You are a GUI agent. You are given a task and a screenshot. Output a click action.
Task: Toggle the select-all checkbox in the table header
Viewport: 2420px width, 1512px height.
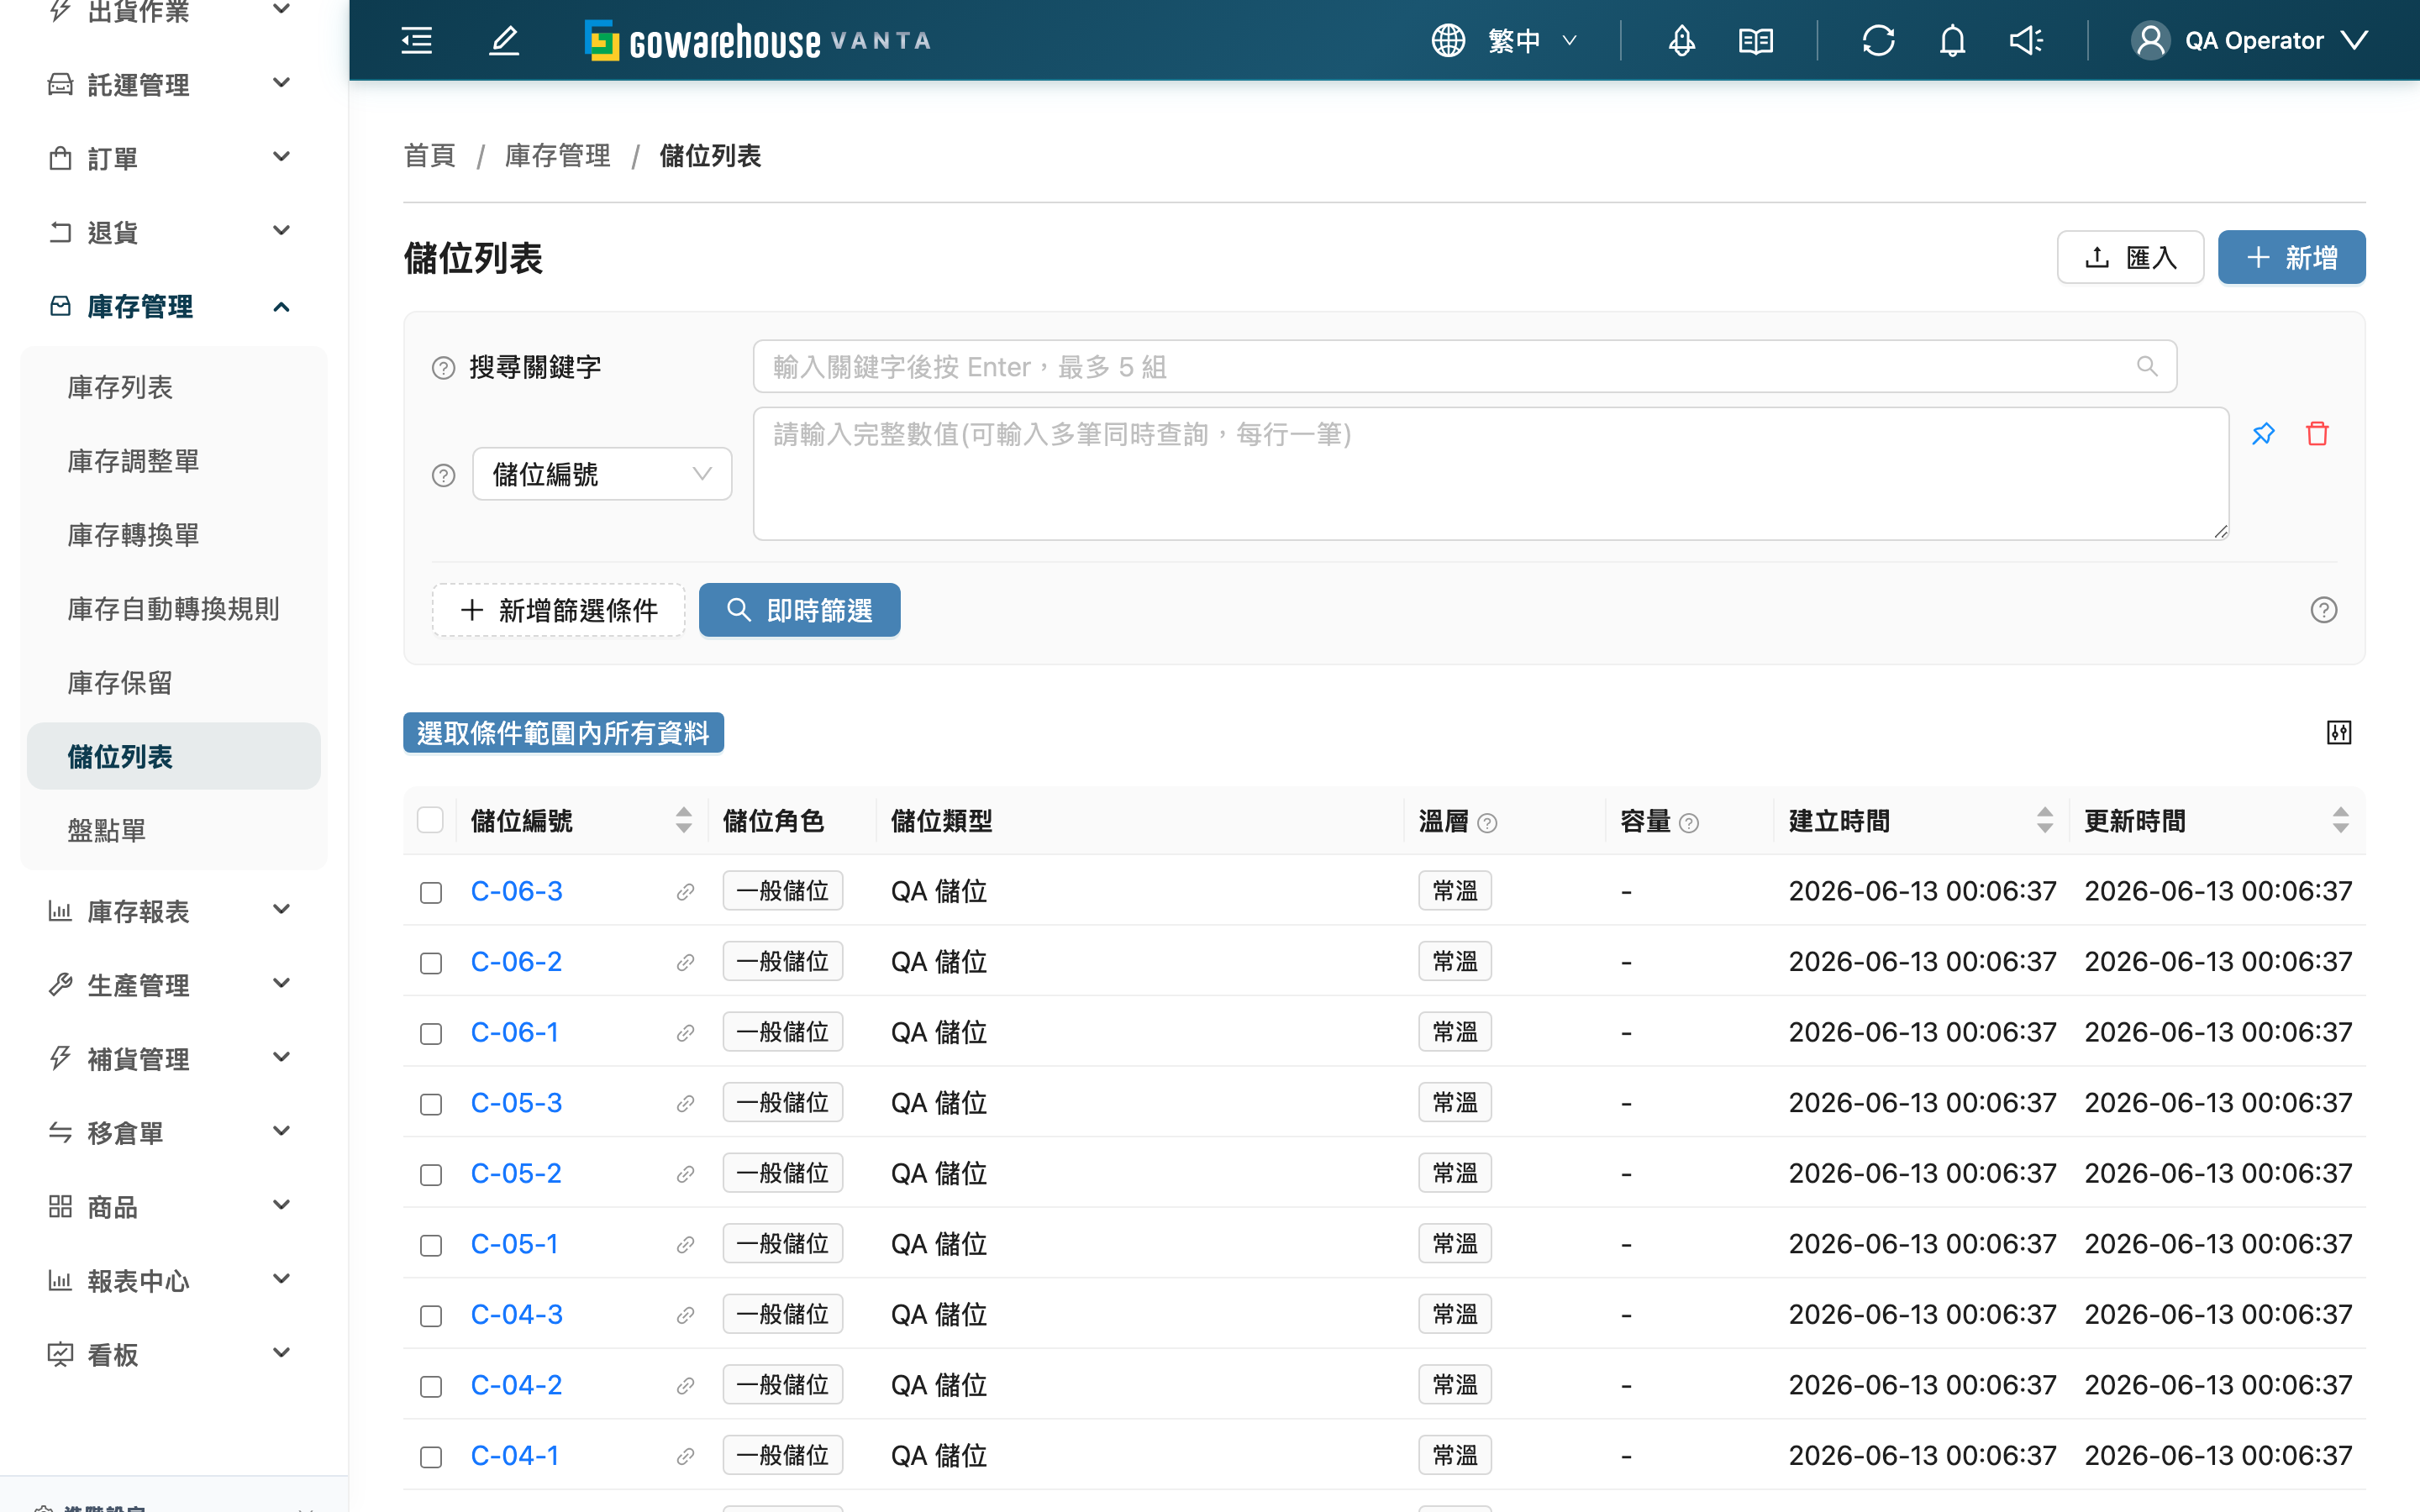point(430,821)
